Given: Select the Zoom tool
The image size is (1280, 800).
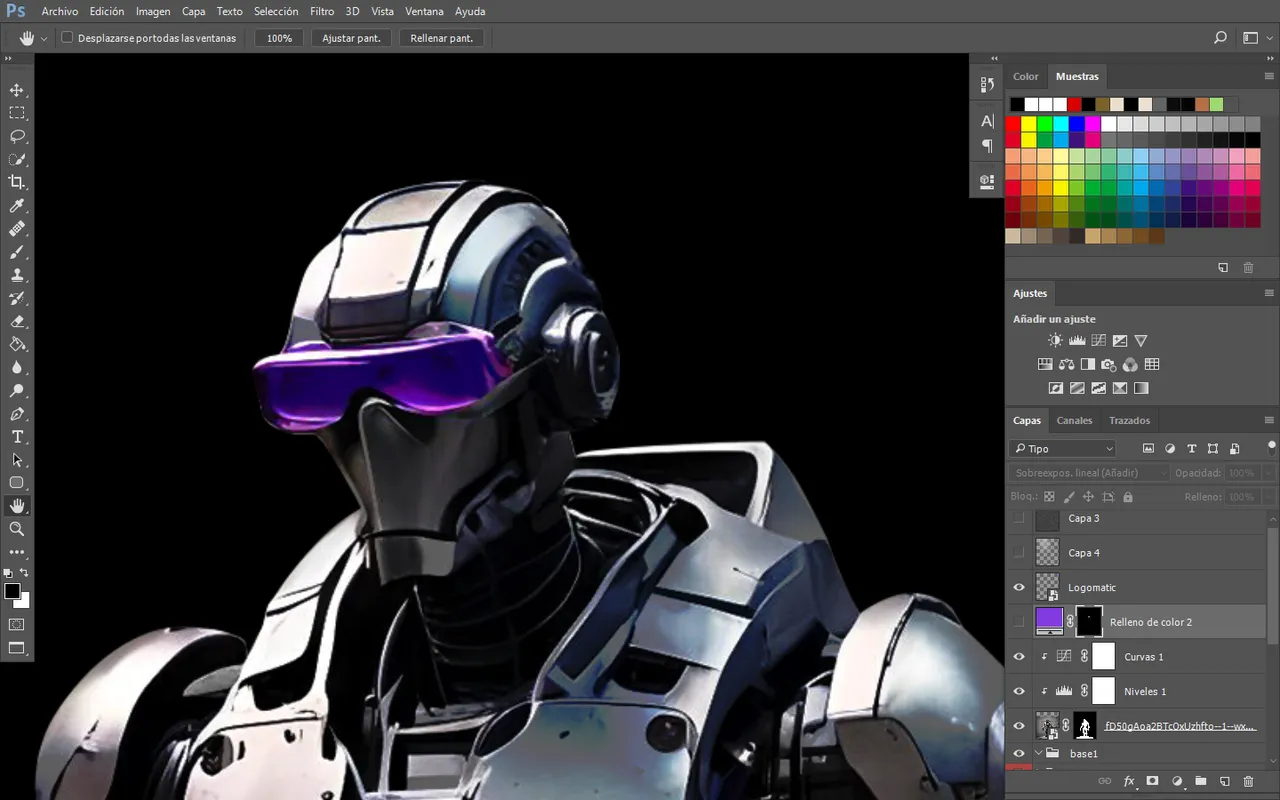Looking at the screenshot, I should tap(17, 529).
